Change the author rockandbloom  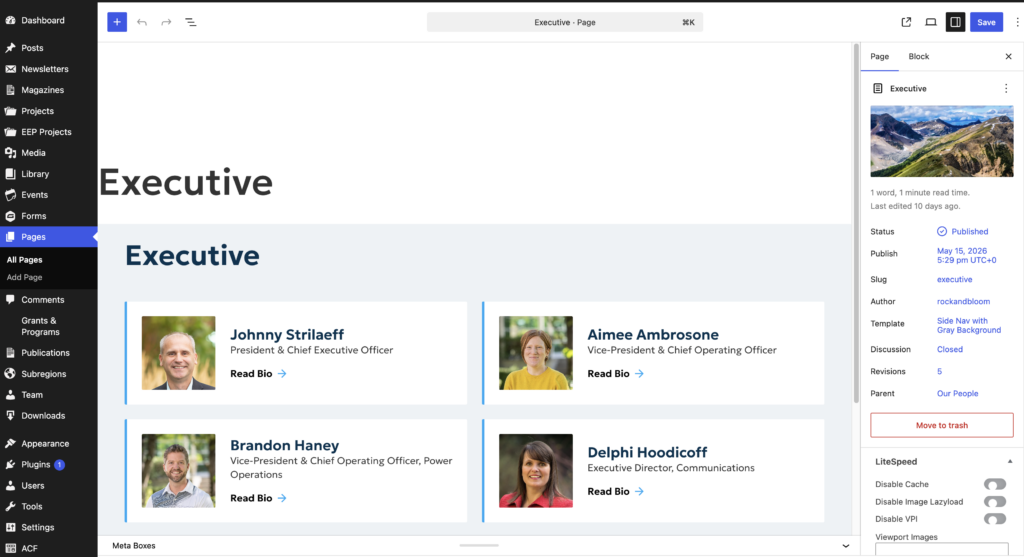(x=963, y=301)
